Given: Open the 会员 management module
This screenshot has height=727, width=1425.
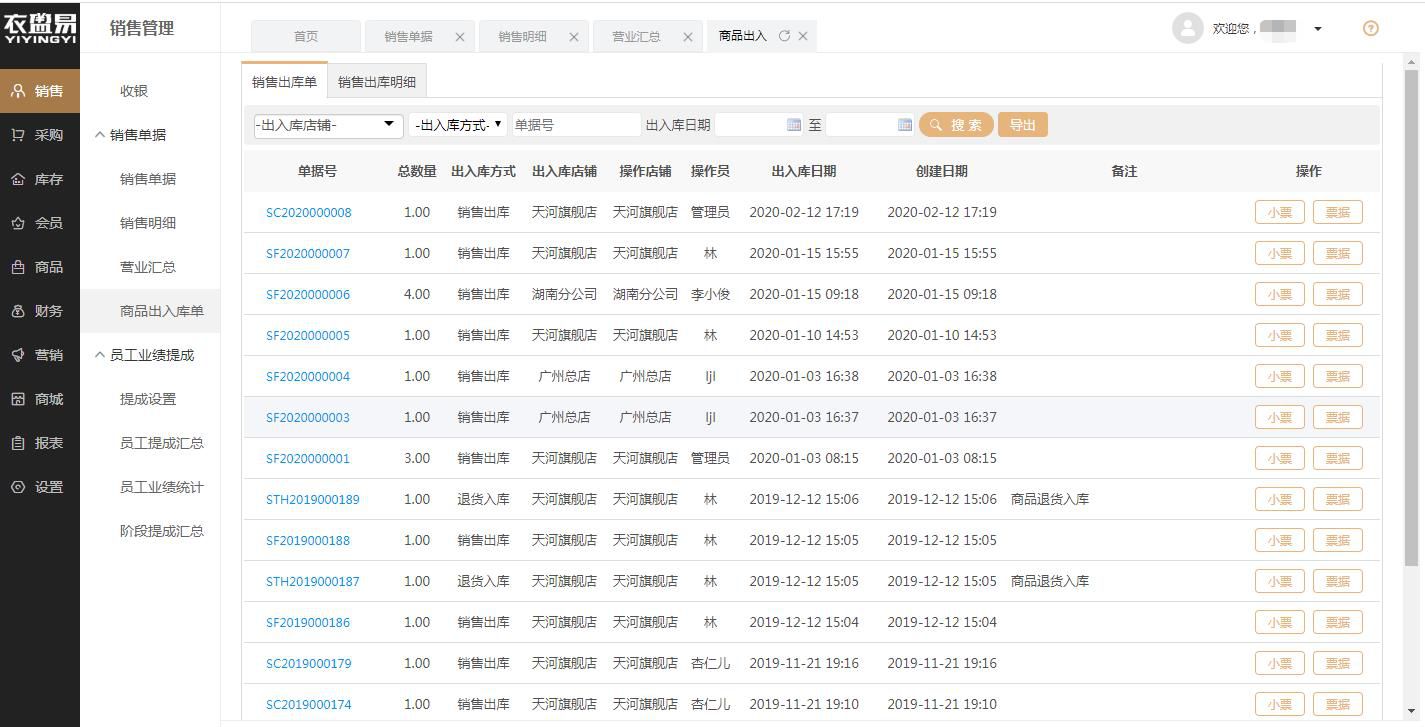Looking at the screenshot, I should pyautogui.click(x=40, y=222).
